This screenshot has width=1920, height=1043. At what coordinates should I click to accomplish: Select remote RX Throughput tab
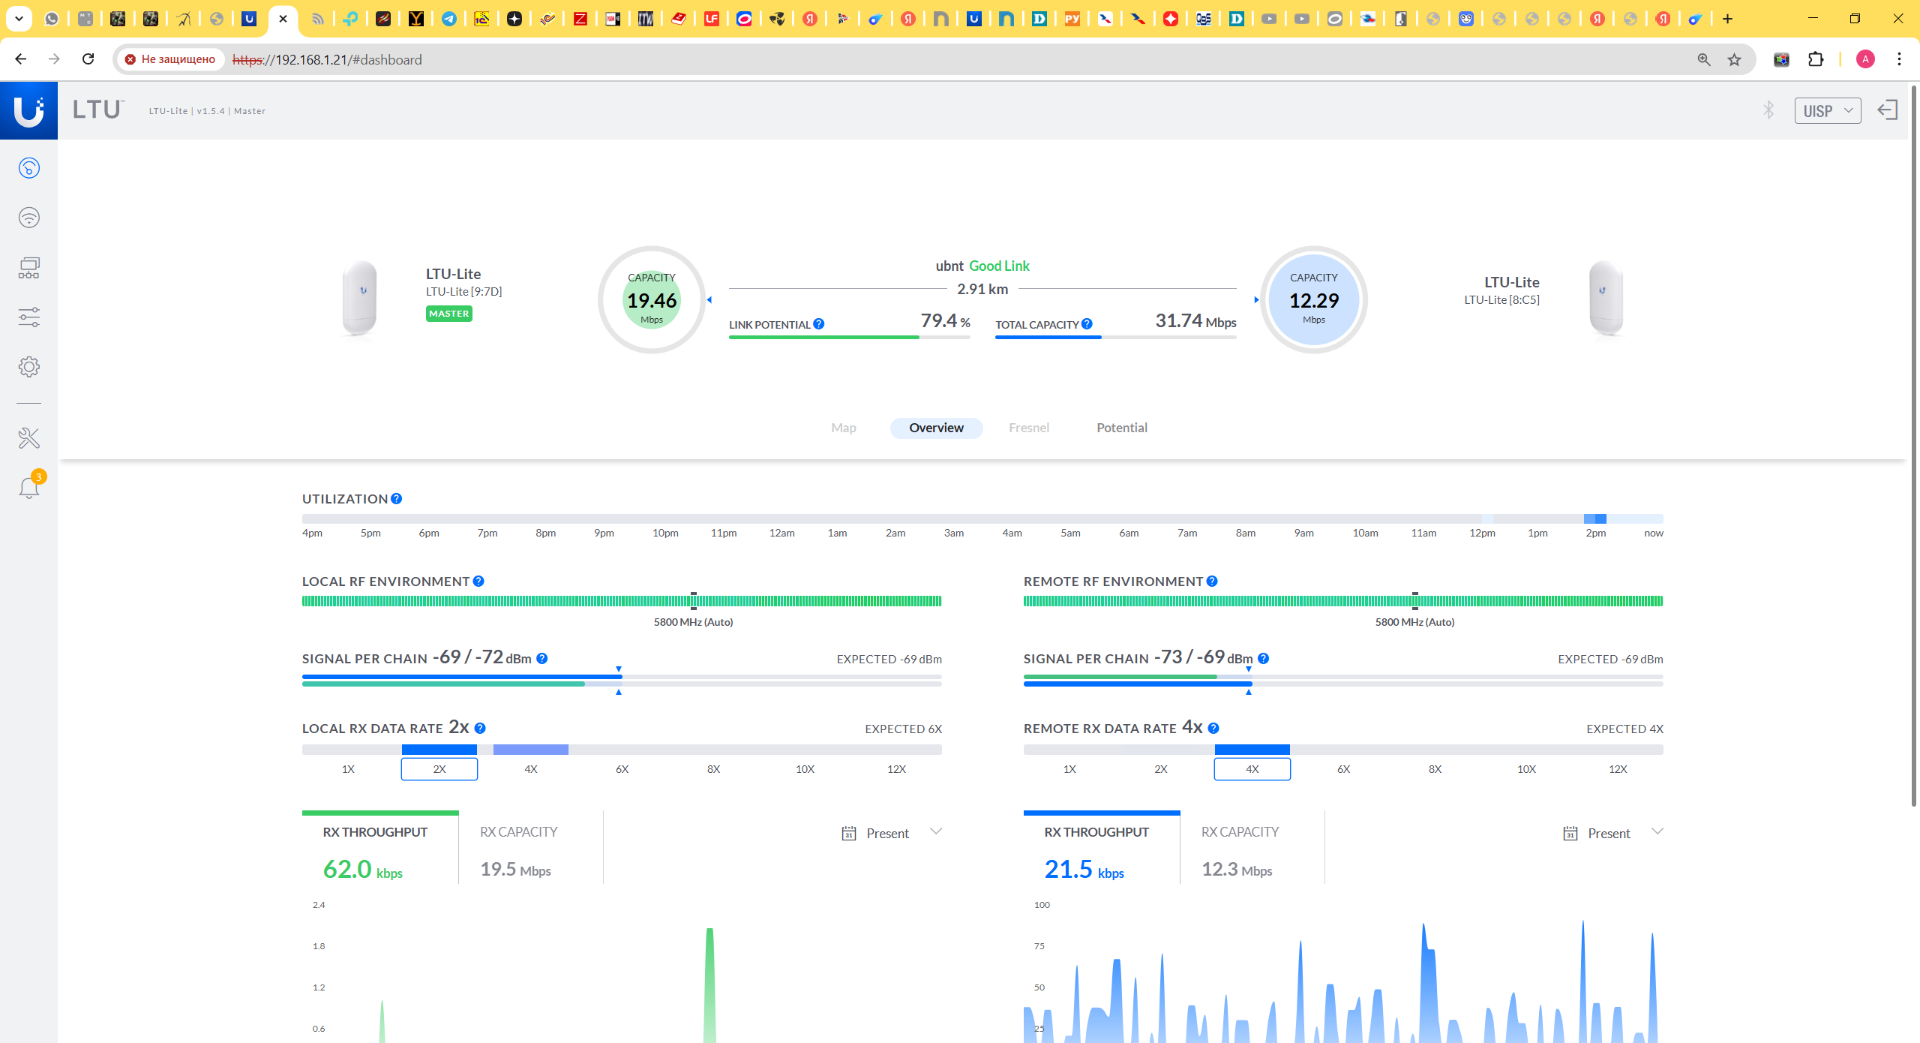1102,848
